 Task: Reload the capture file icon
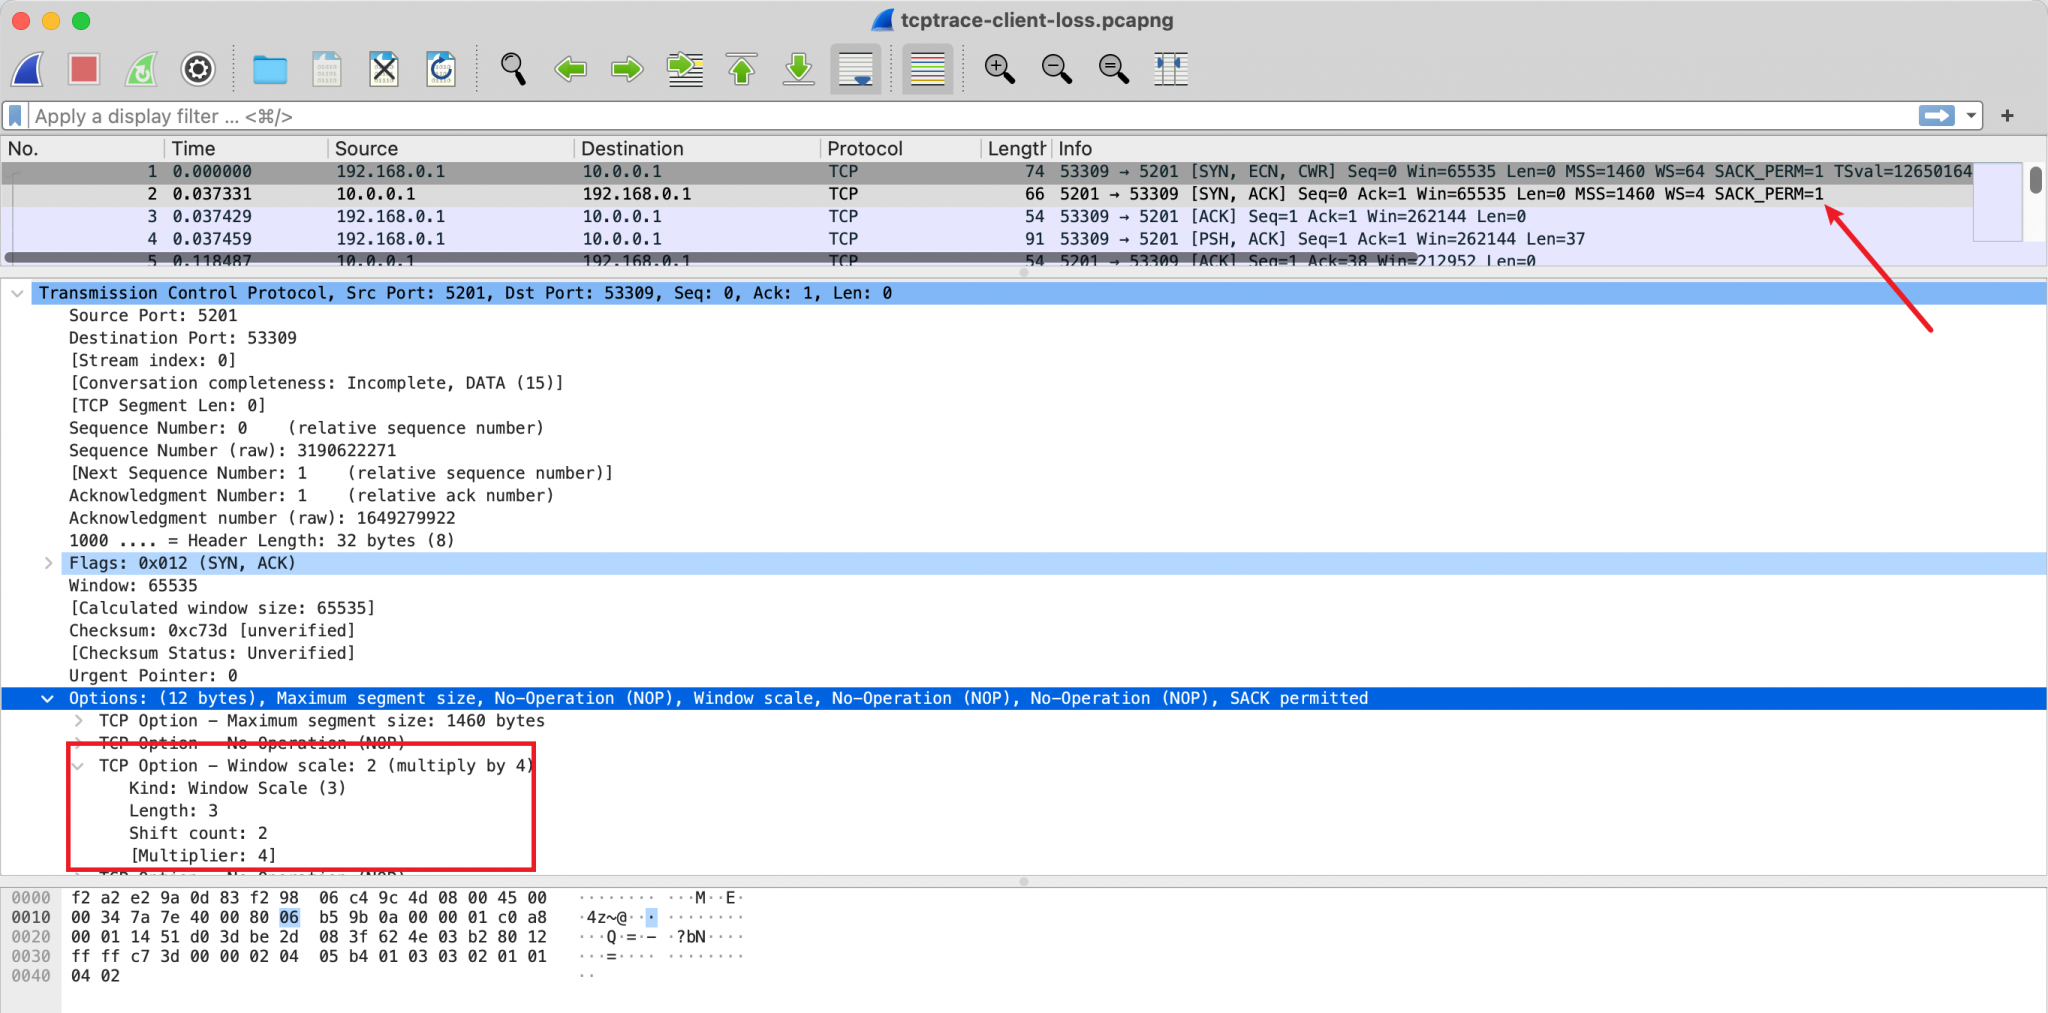coord(441,69)
